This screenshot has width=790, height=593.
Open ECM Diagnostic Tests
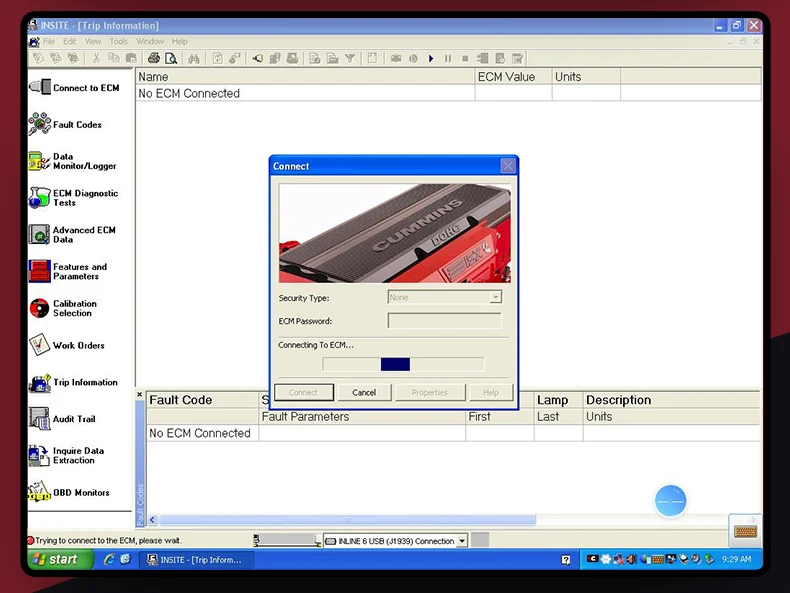pyautogui.click(x=74, y=197)
